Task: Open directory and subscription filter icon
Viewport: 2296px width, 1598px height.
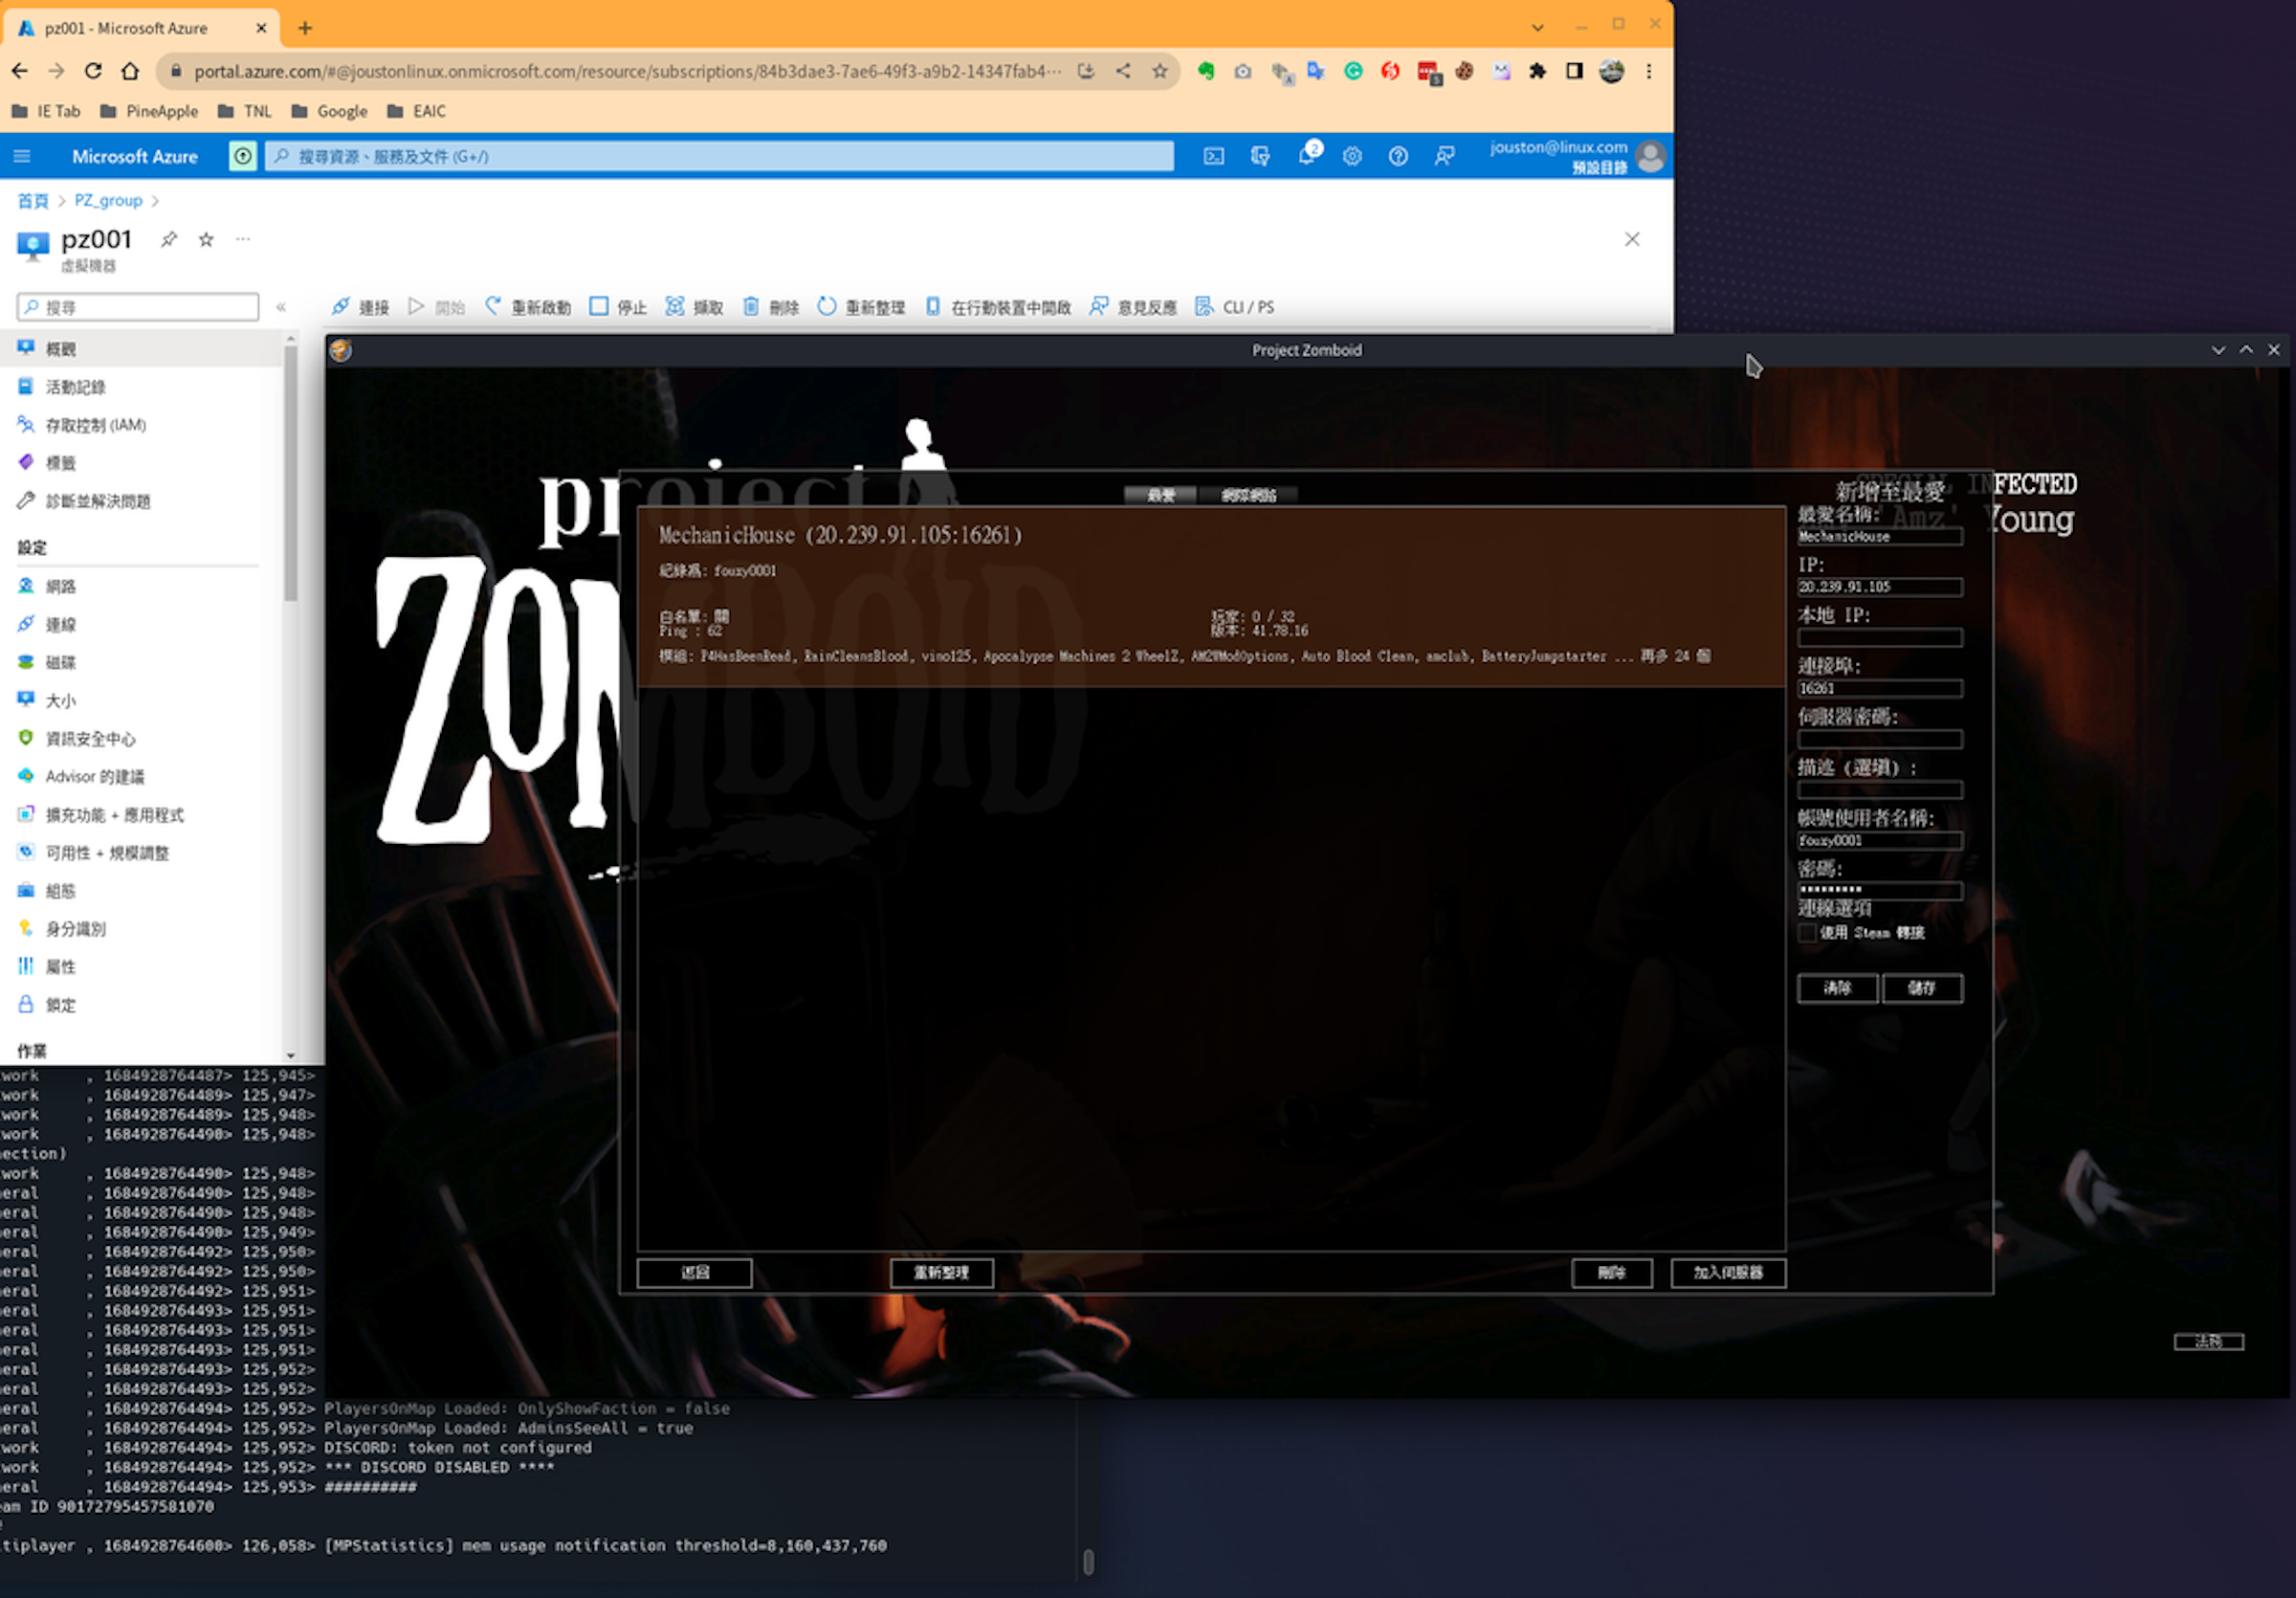Action: point(1260,156)
